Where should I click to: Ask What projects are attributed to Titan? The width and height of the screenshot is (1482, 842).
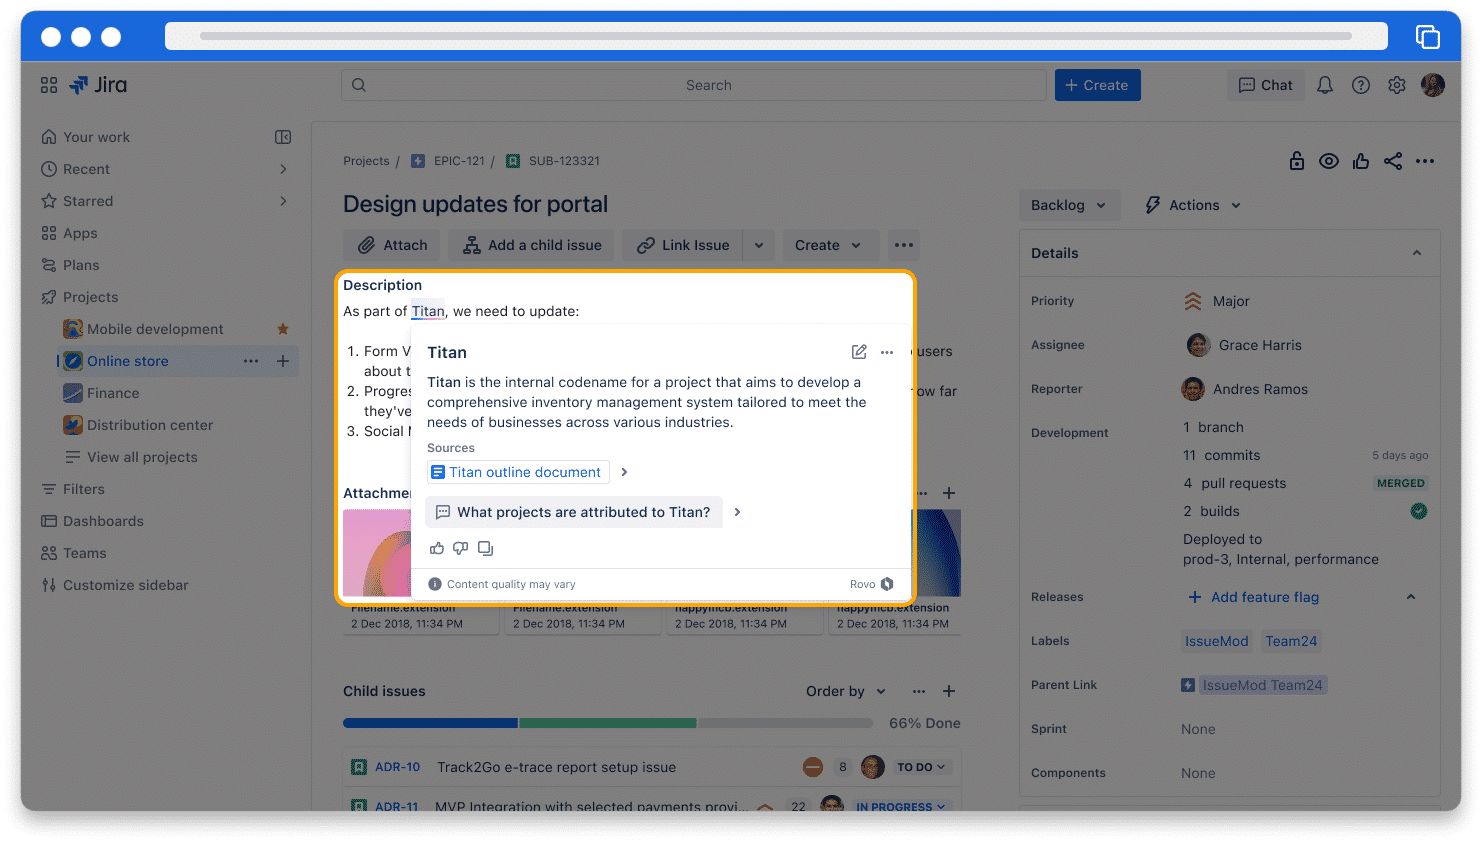tap(574, 512)
